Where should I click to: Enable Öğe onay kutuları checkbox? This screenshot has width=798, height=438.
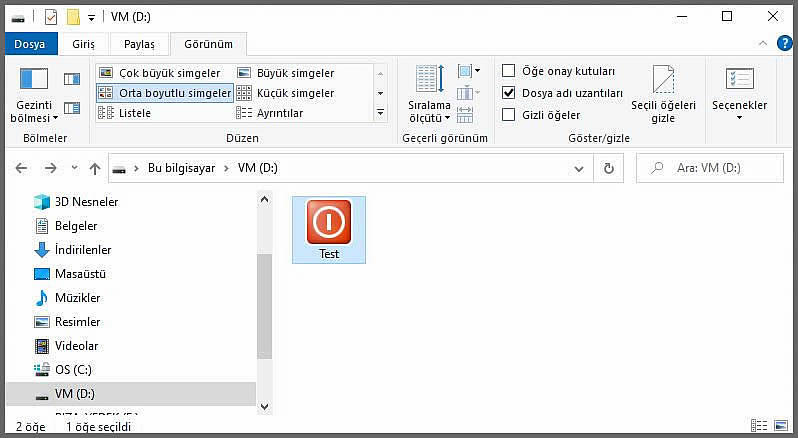[x=508, y=71]
